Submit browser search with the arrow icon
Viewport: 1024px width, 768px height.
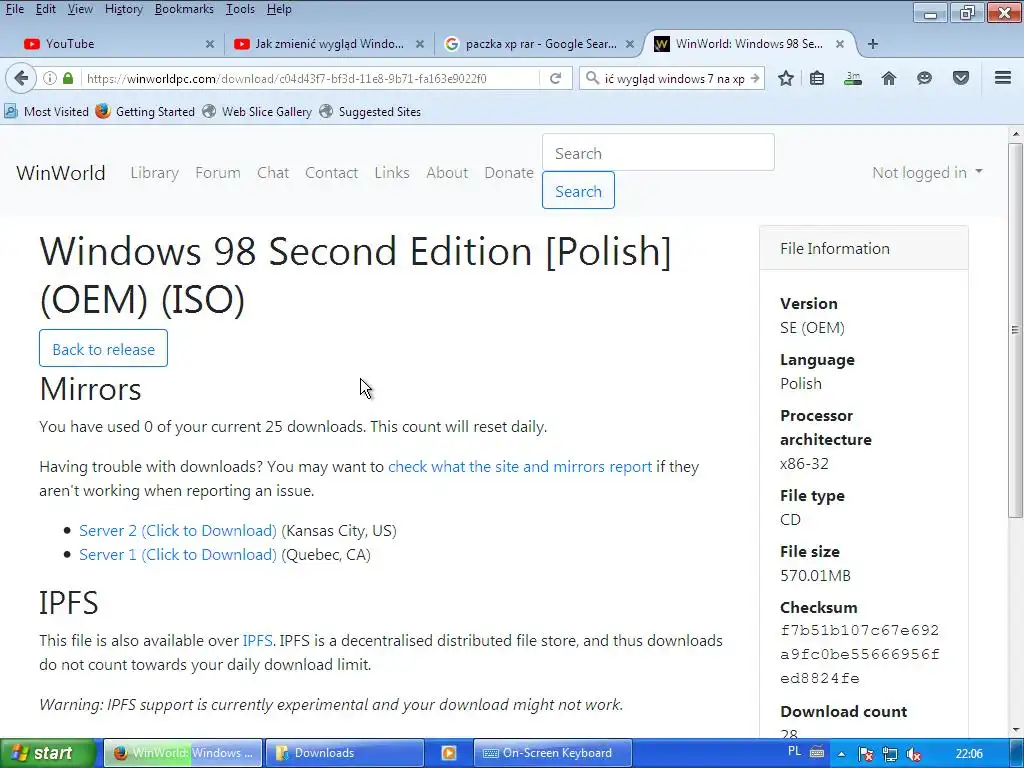(x=755, y=78)
